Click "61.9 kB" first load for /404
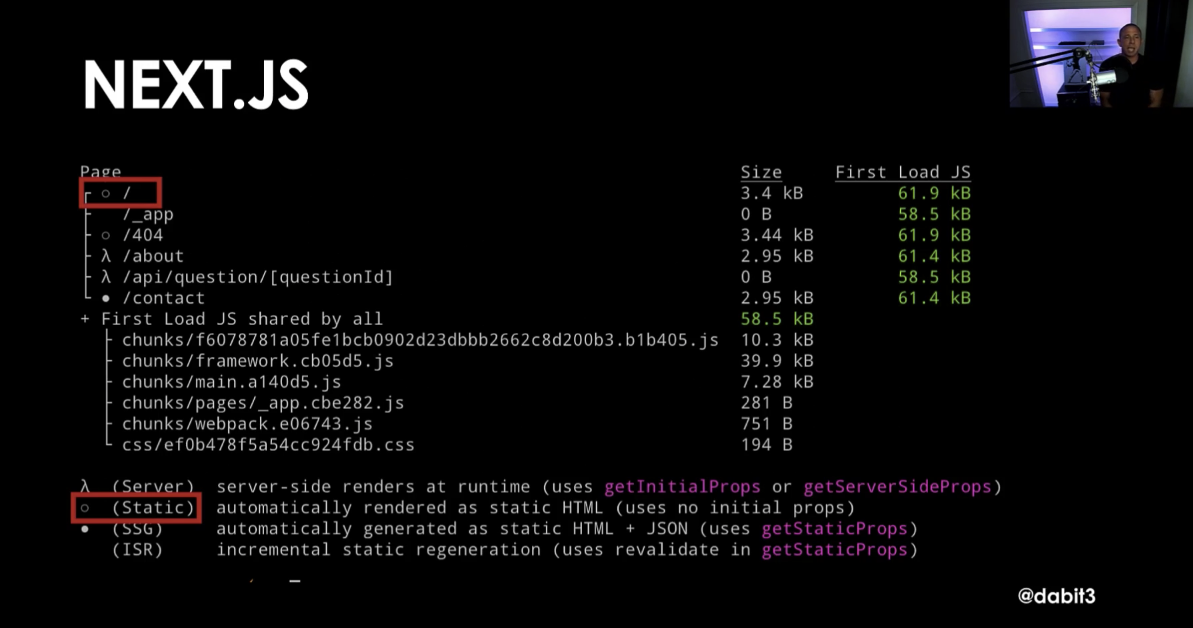 pos(934,235)
